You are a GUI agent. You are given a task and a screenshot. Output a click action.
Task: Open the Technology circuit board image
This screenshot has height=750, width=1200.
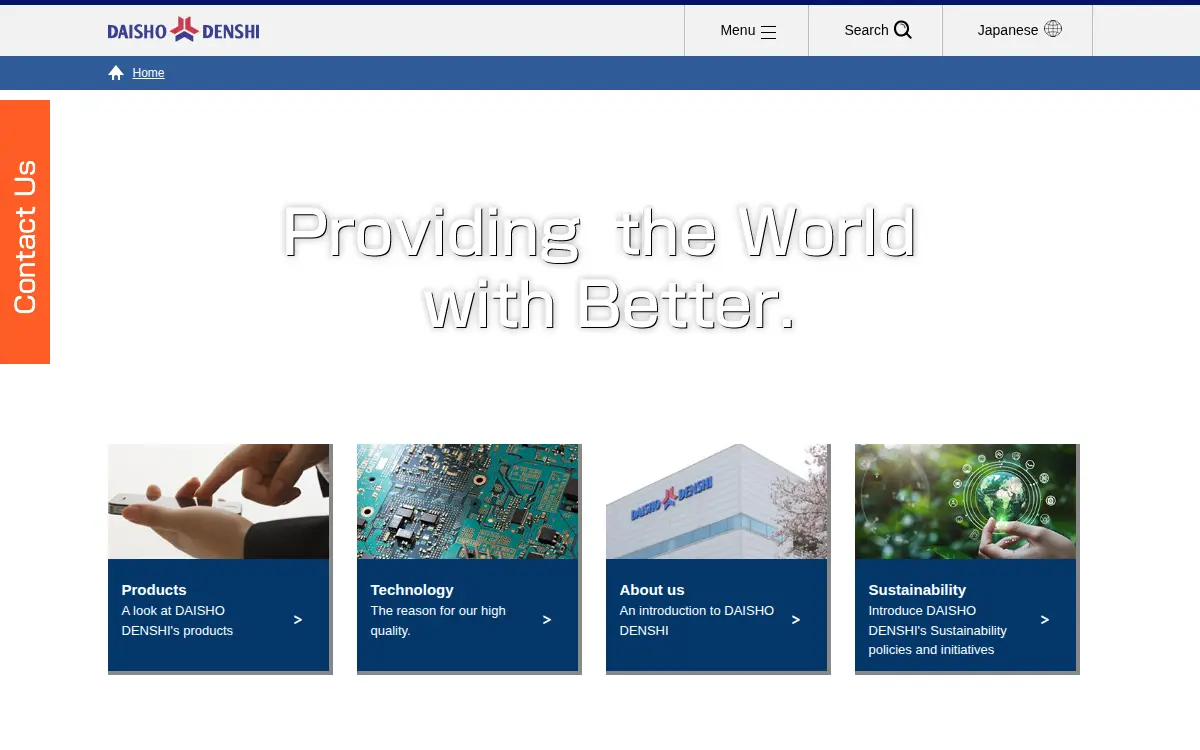467,501
